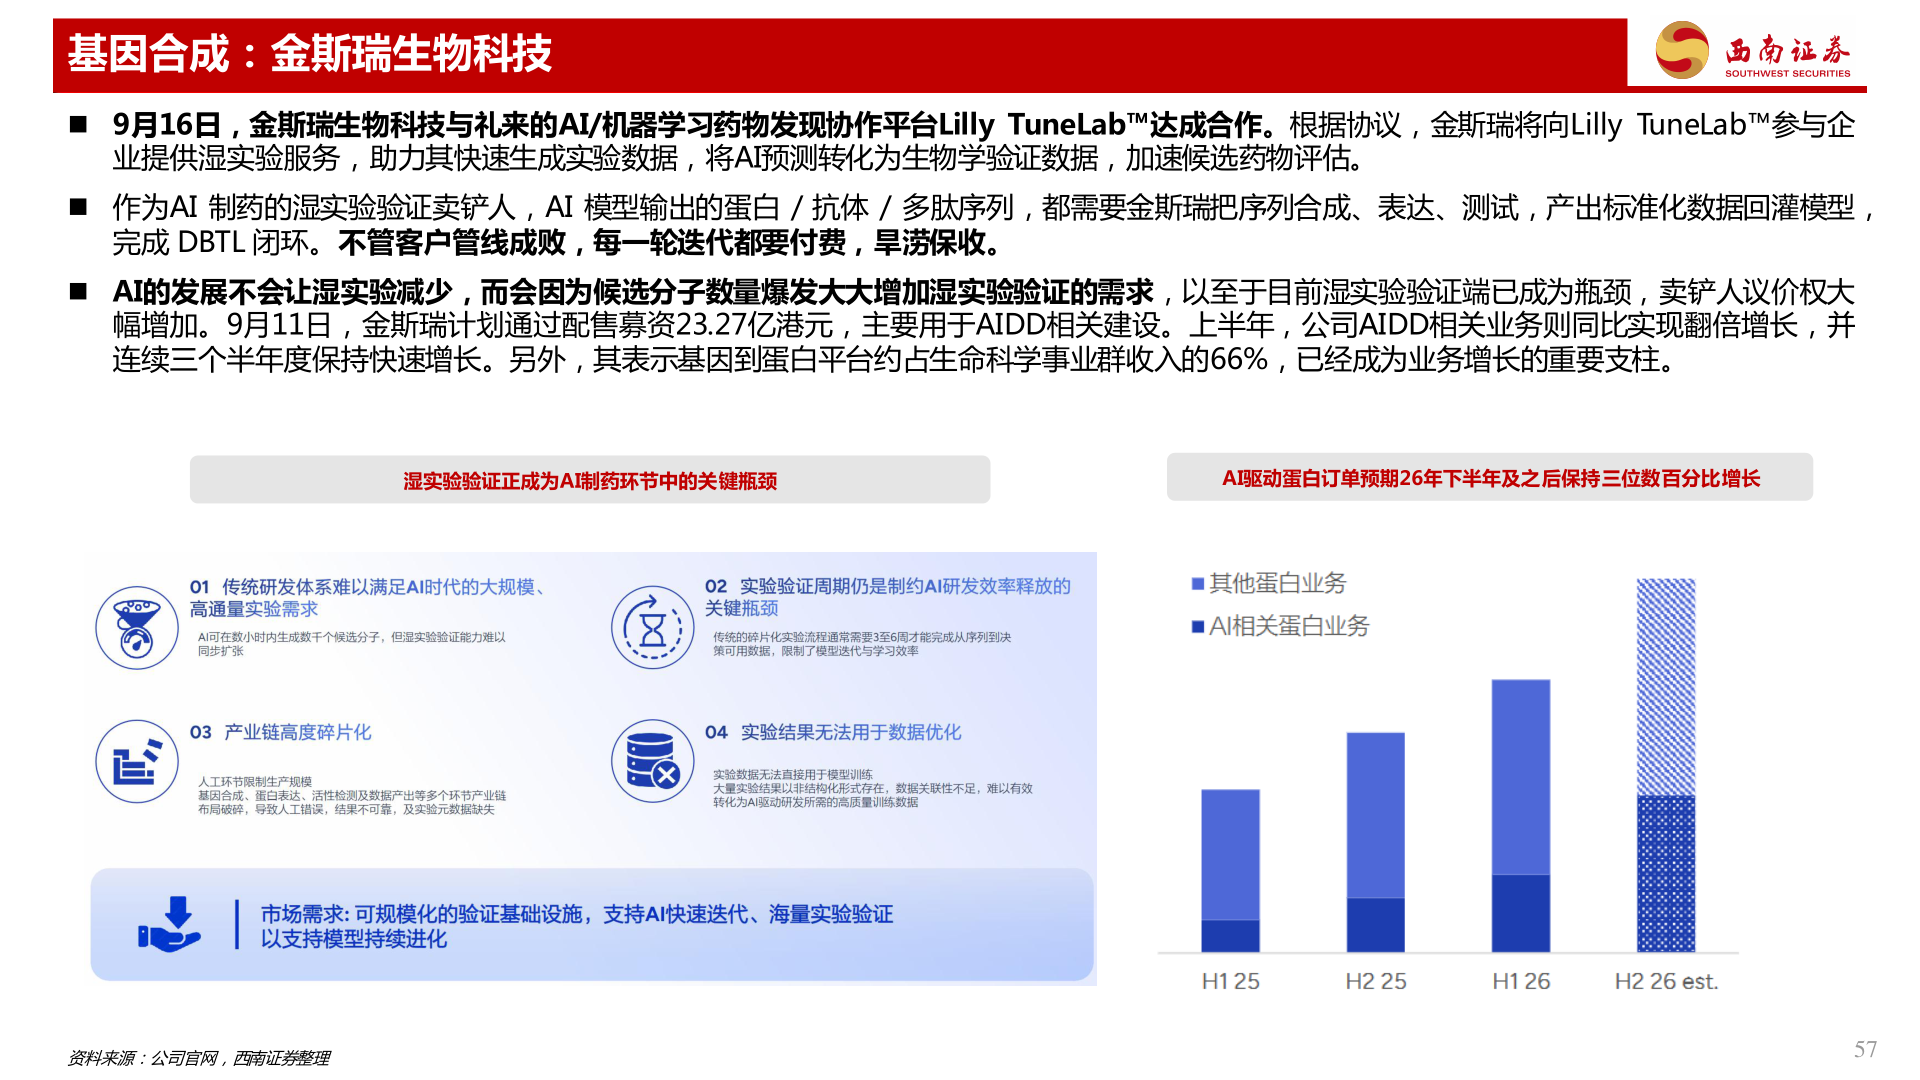Image resolution: width=1920 pixels, height=1080 pixels.
Task: Click the slide title 基因合成：金斯瑞生物科技
Action: click(x=310, y=54)
